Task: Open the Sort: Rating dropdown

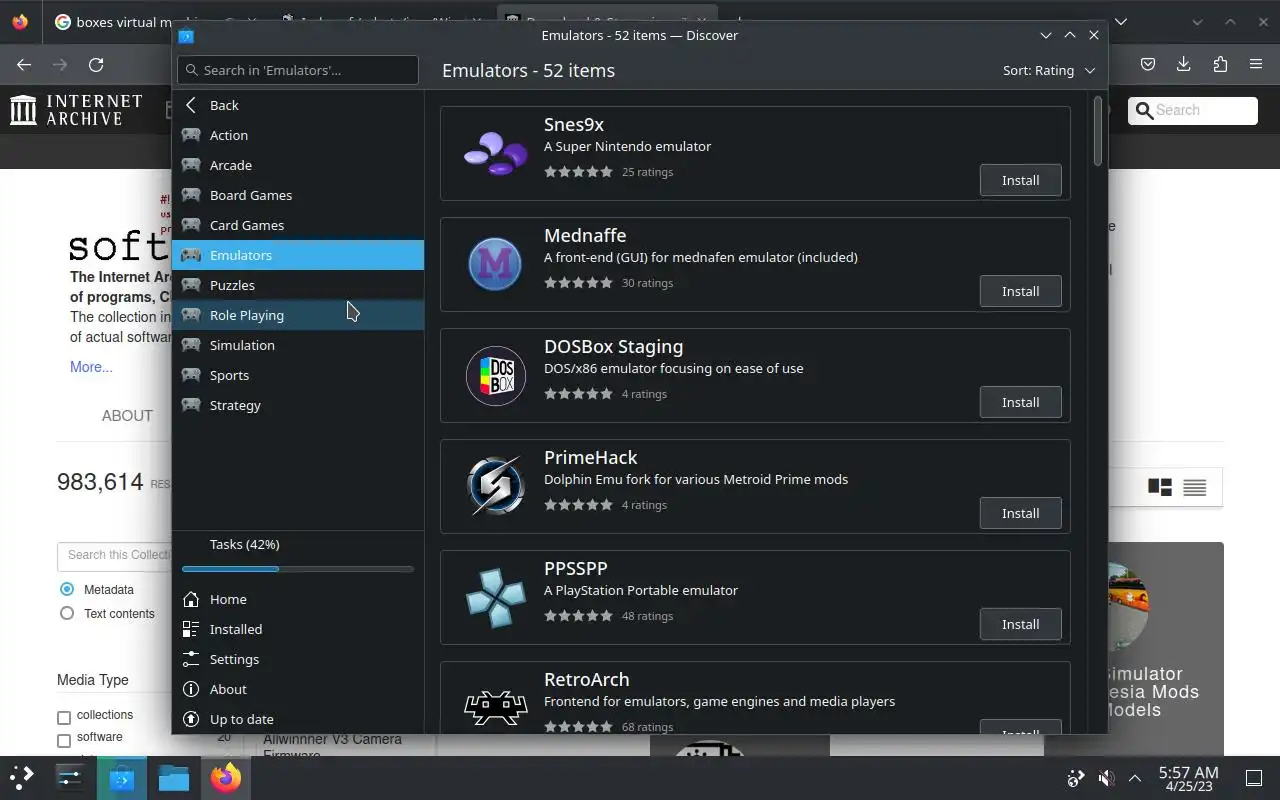Action: (x=1049, y=70)
